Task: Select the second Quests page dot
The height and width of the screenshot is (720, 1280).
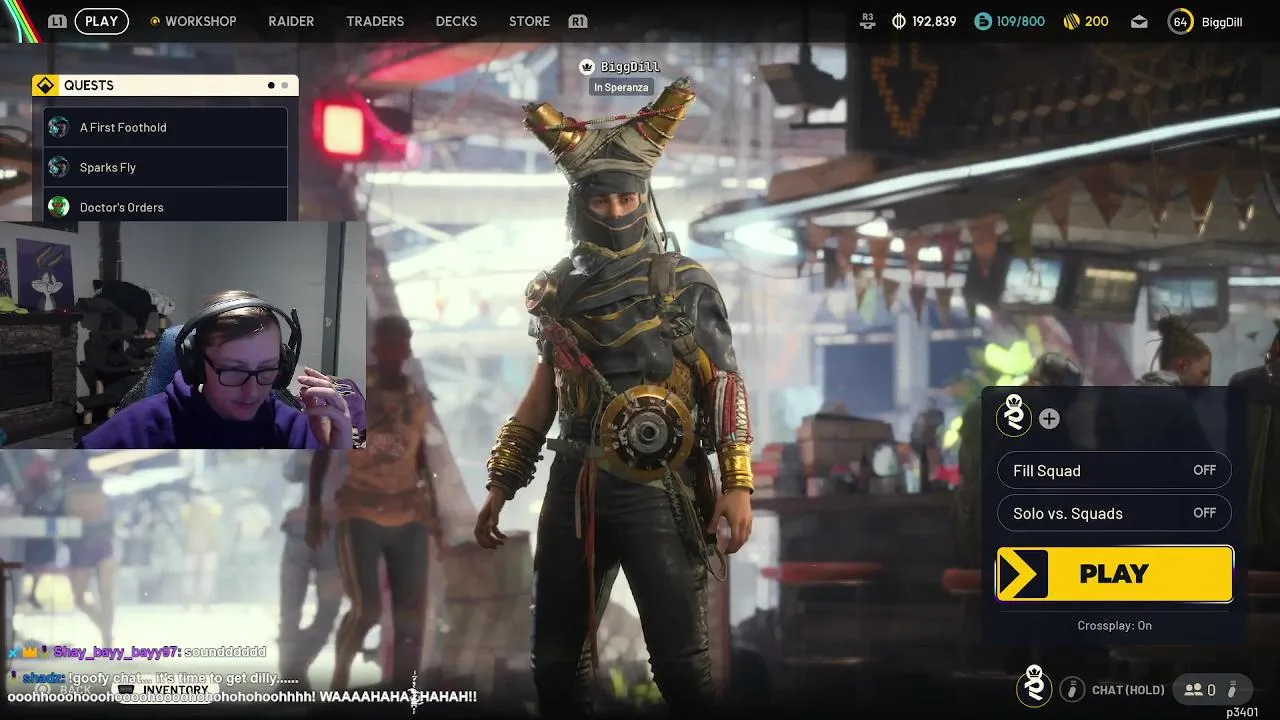Action: point(284,85)
